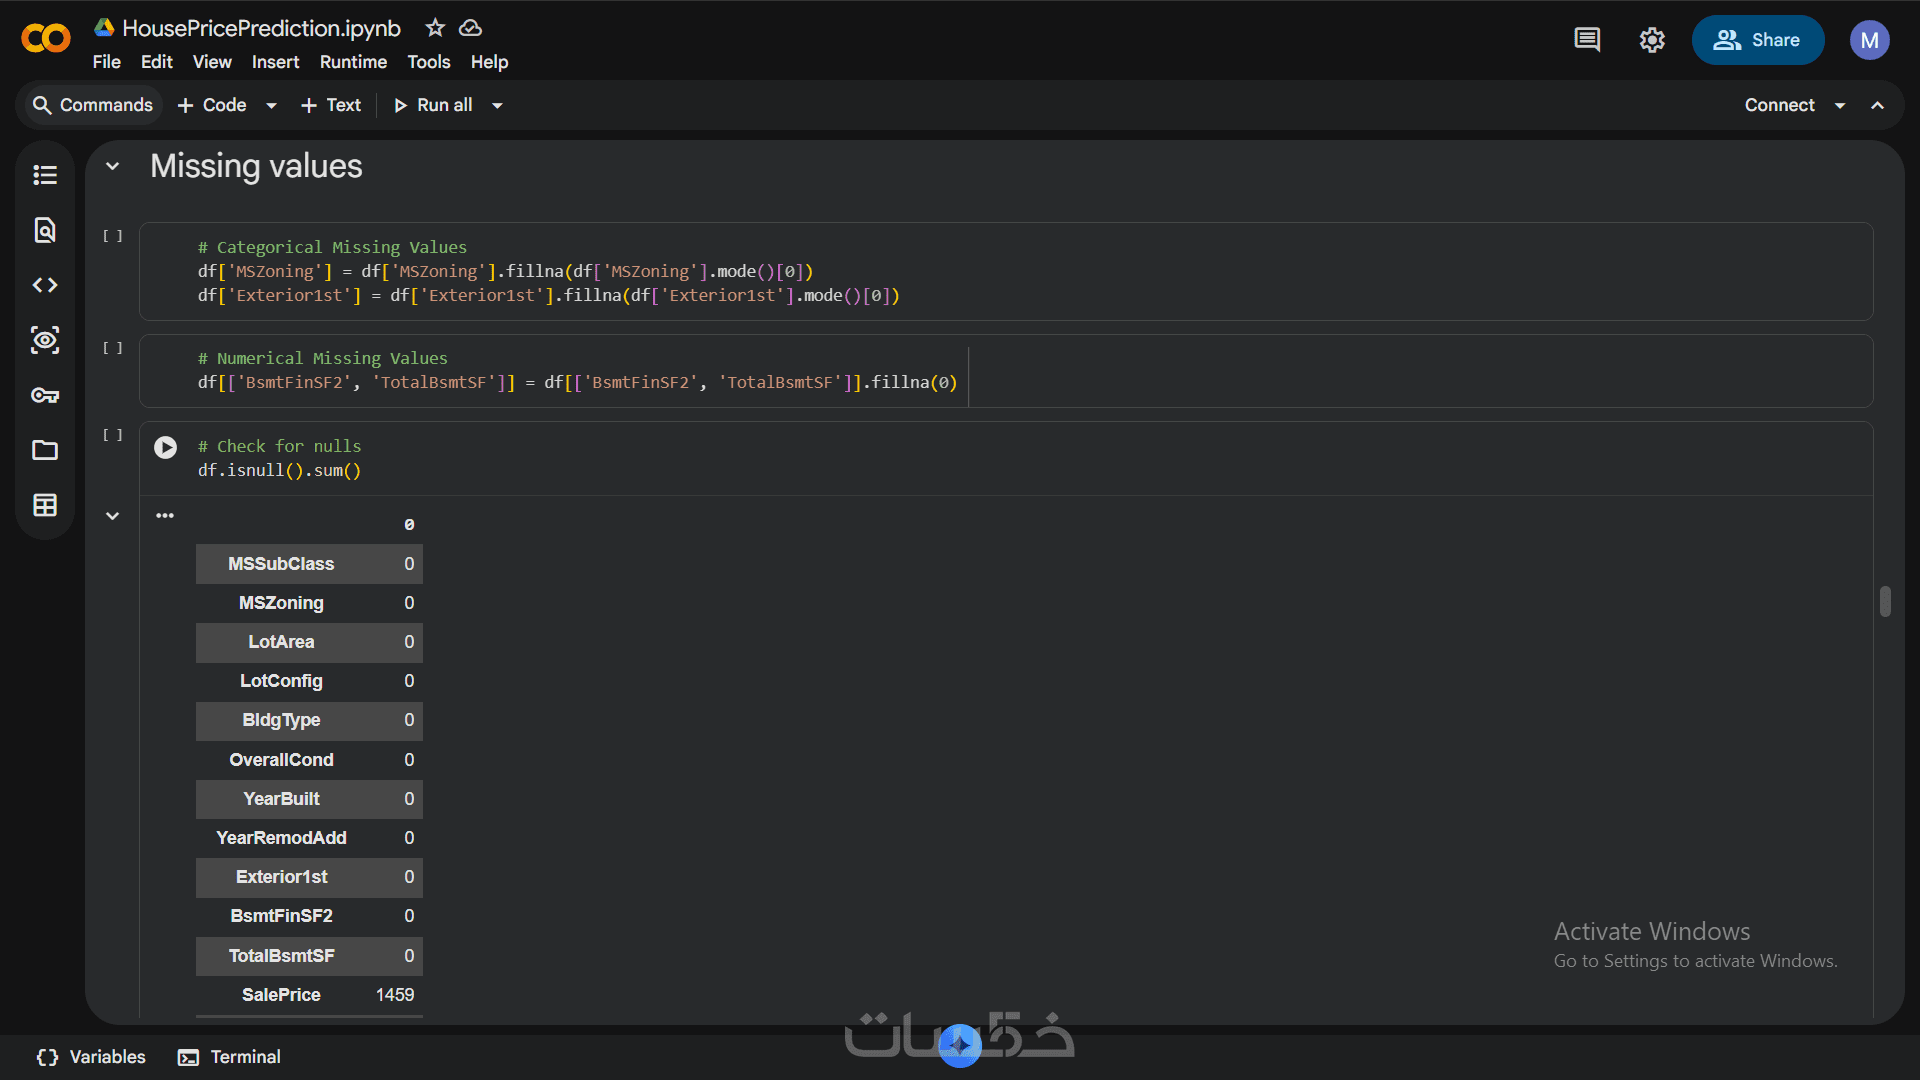Open the Variables panel

(x=91, y=1057)
